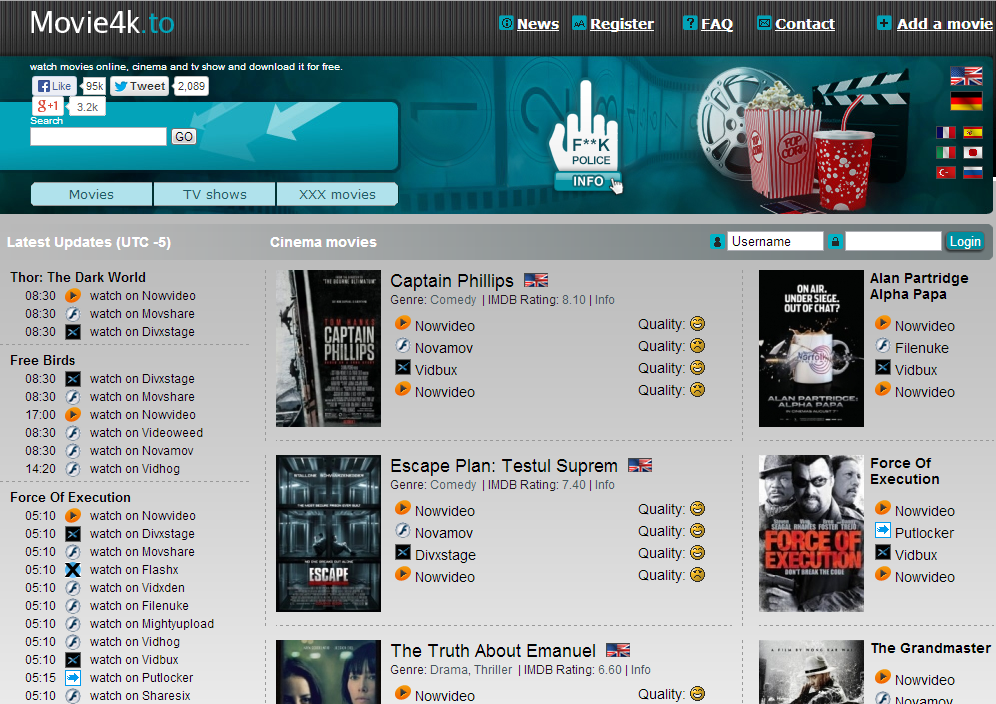Click the plus icon beside Add a movie
996x704 pixels.
884,24
